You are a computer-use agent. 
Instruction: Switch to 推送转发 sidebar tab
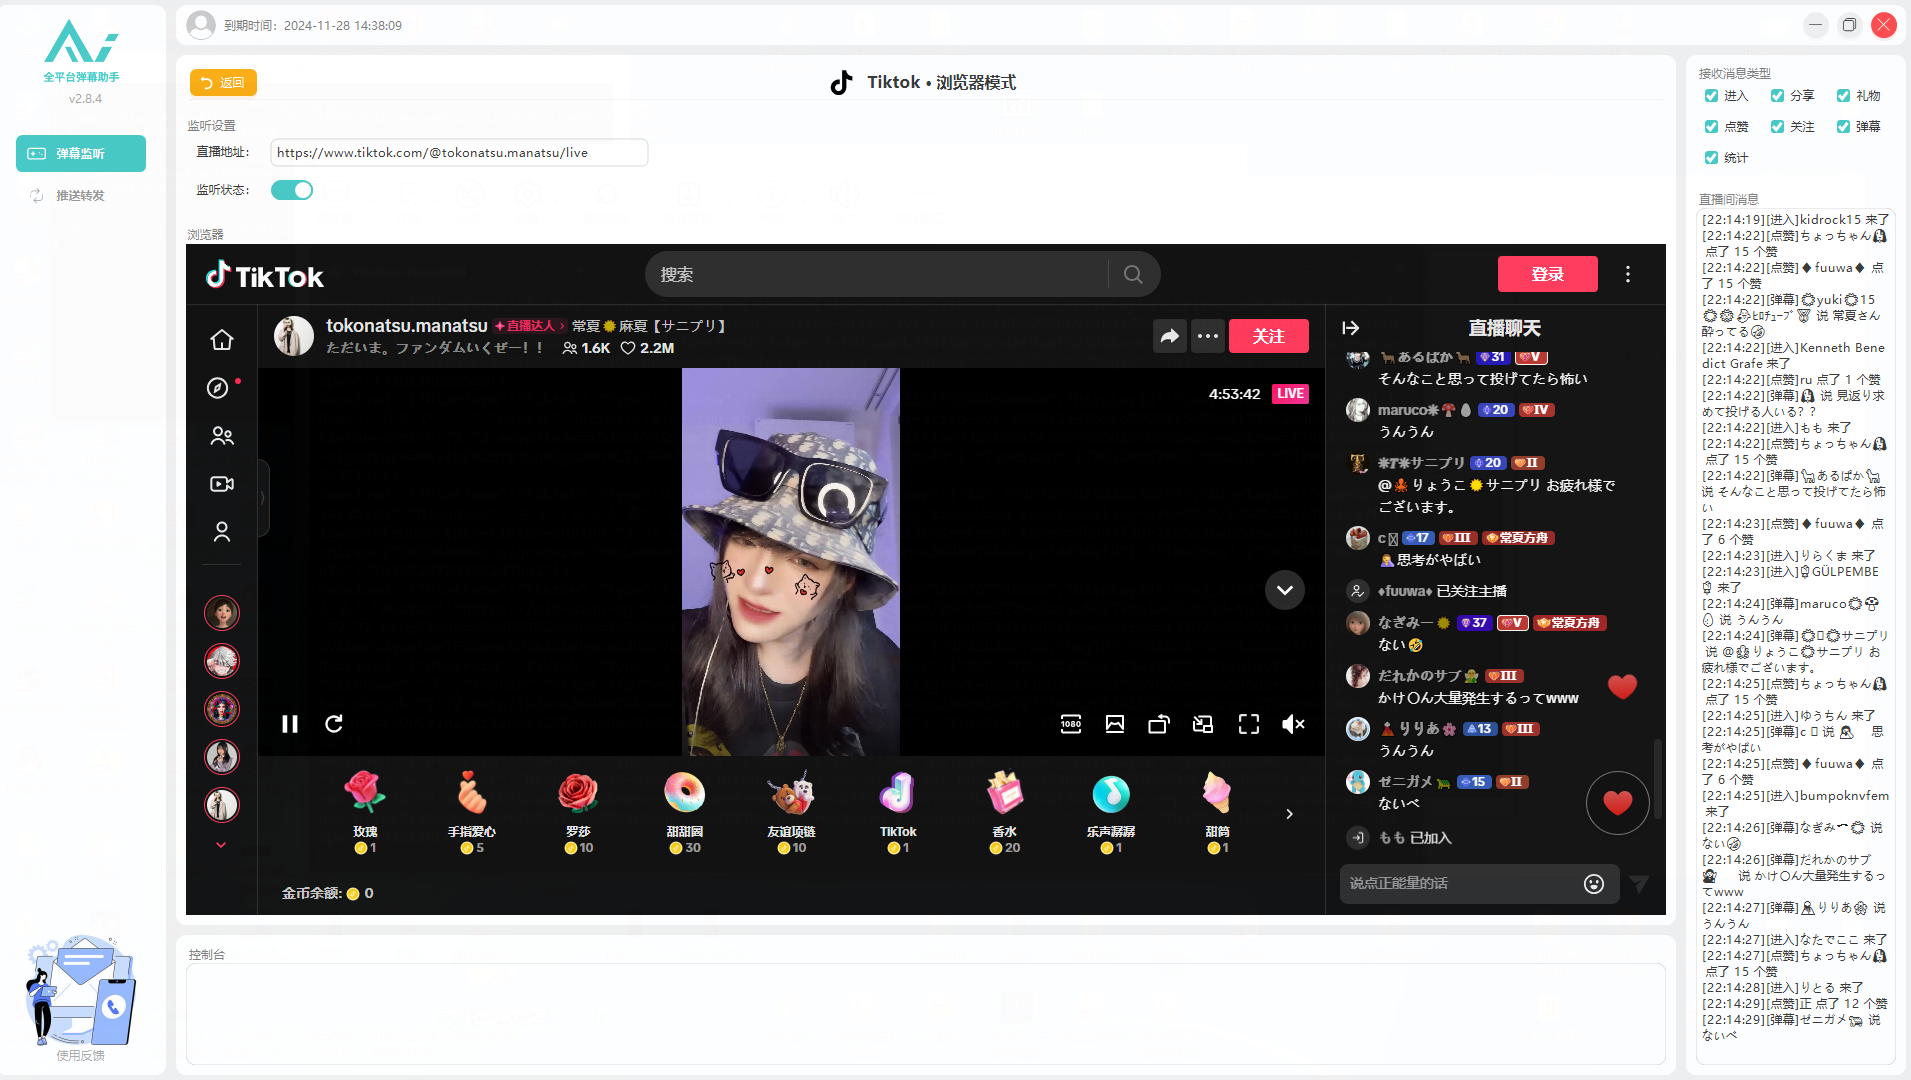click(81, 196)
